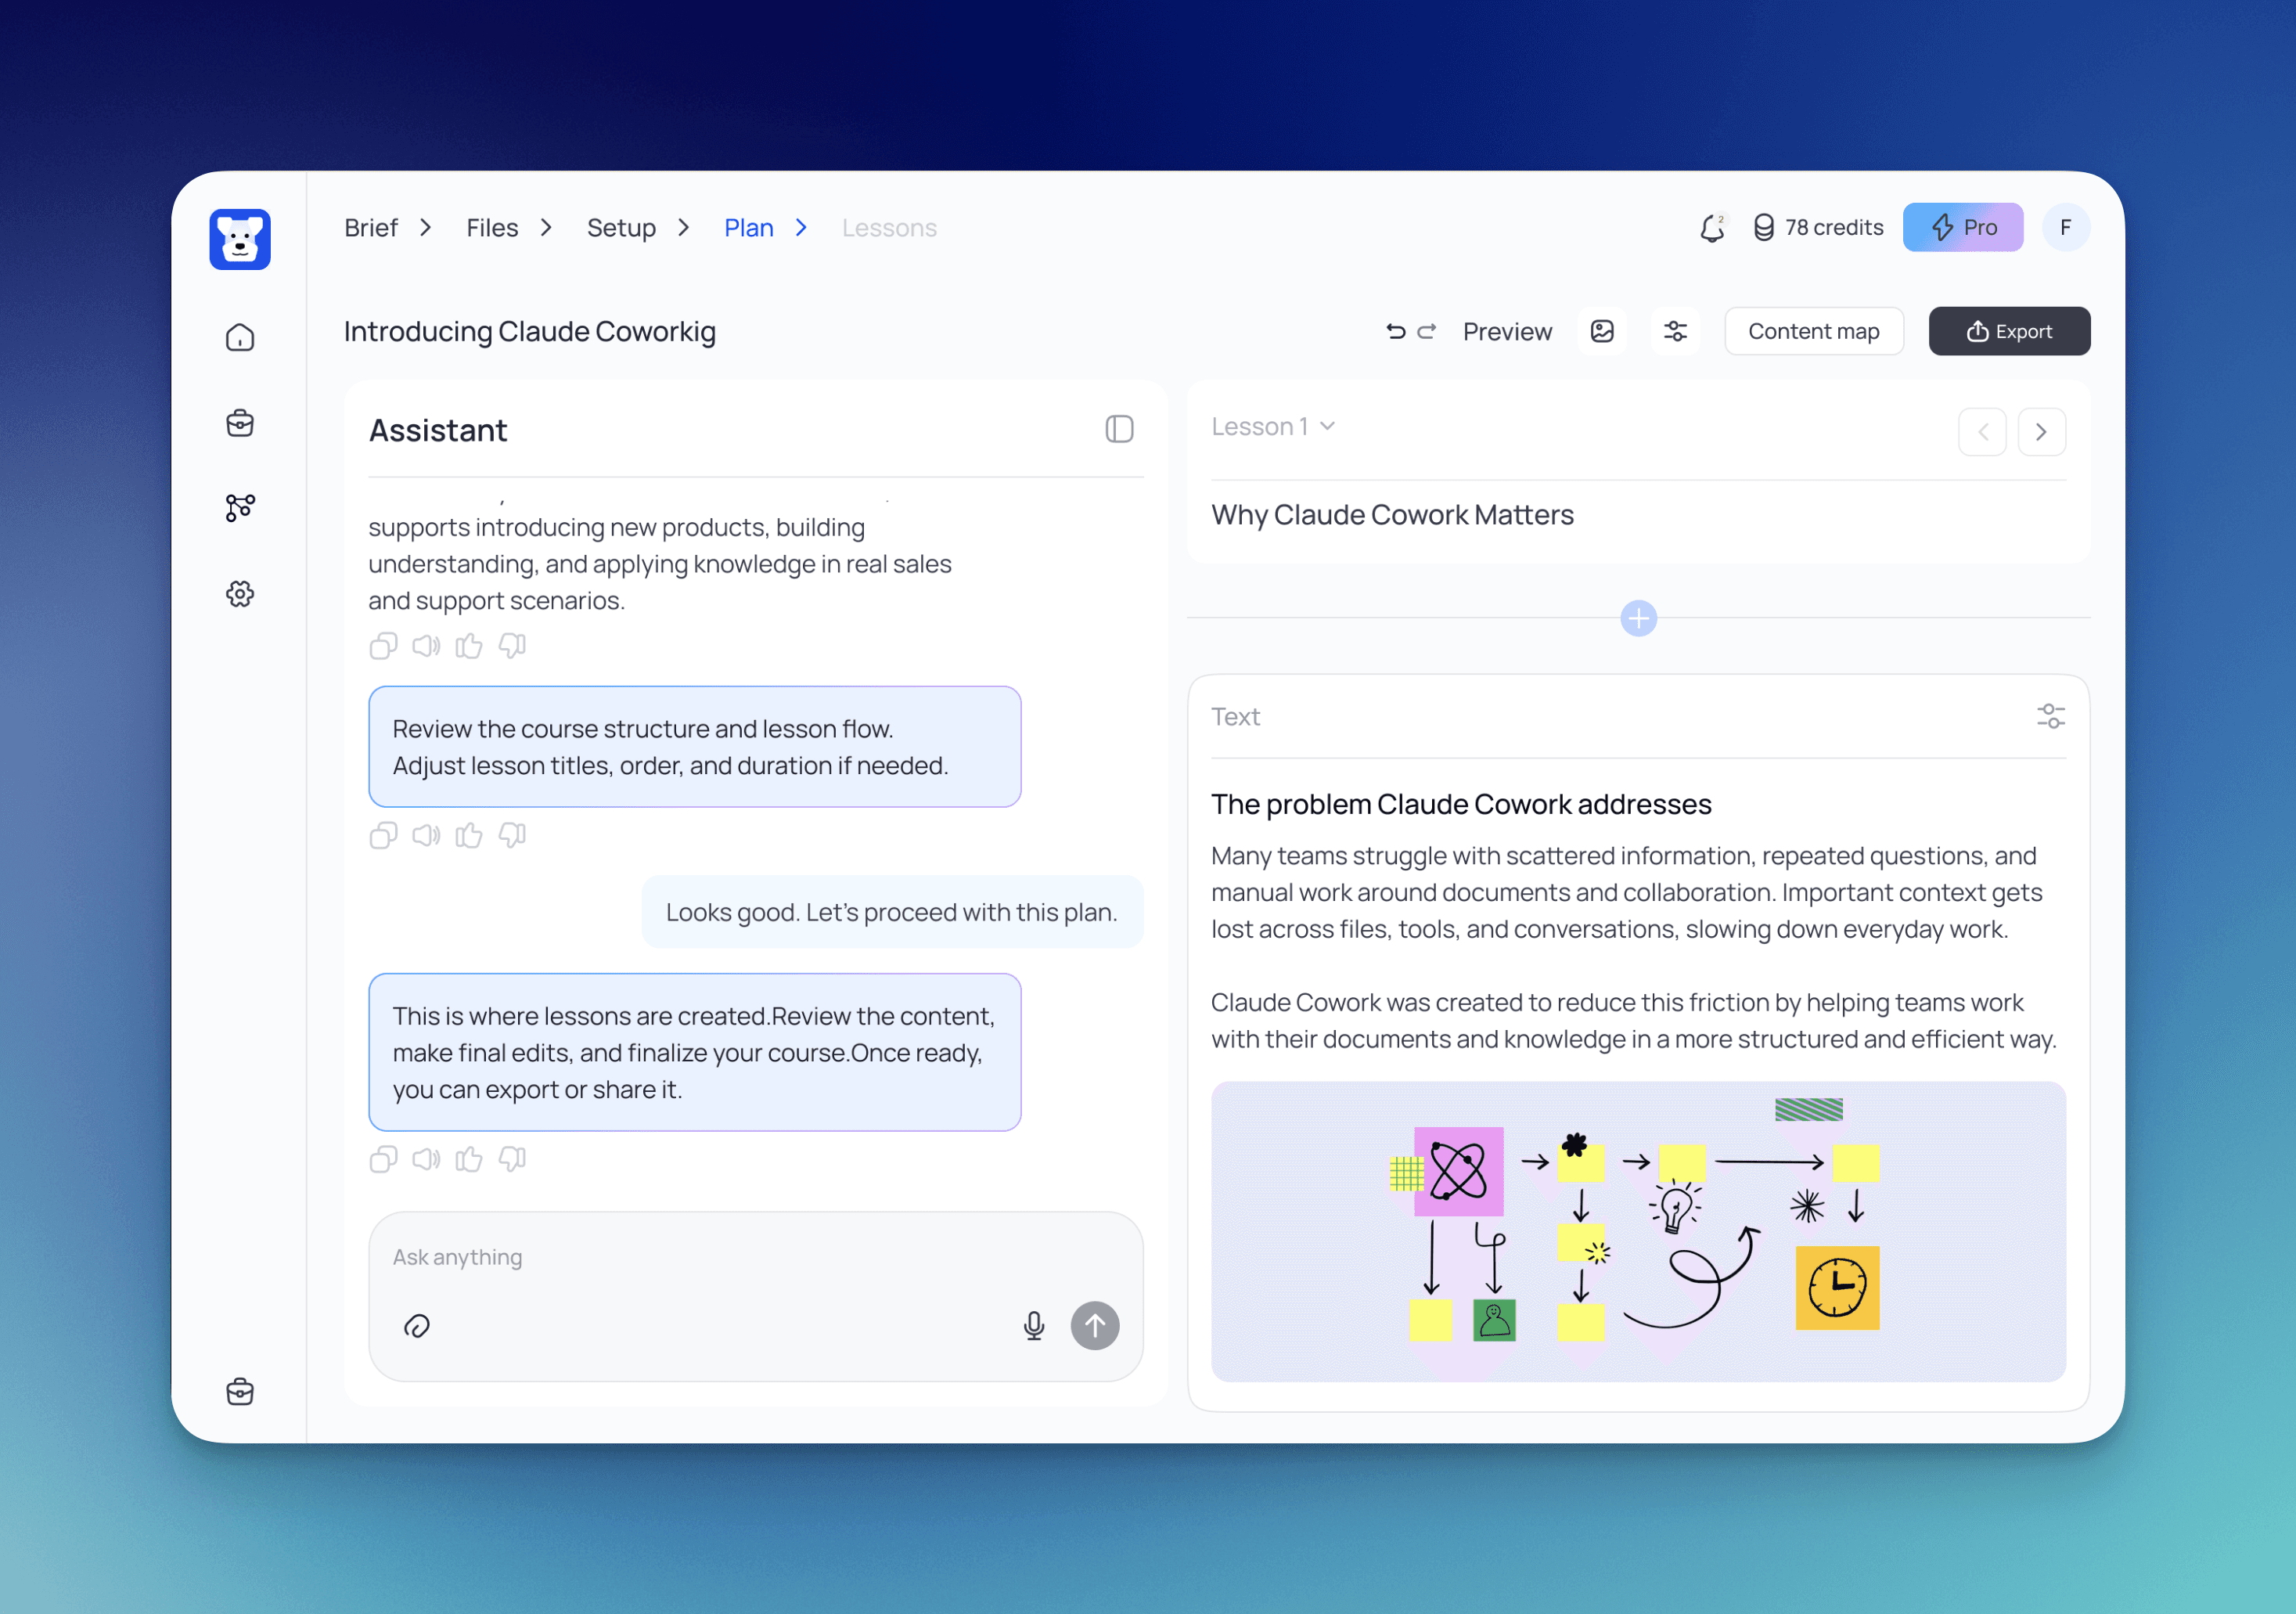Open the briefcase icon below Home
The image size is (2296, 1614).
click(240, 423)
